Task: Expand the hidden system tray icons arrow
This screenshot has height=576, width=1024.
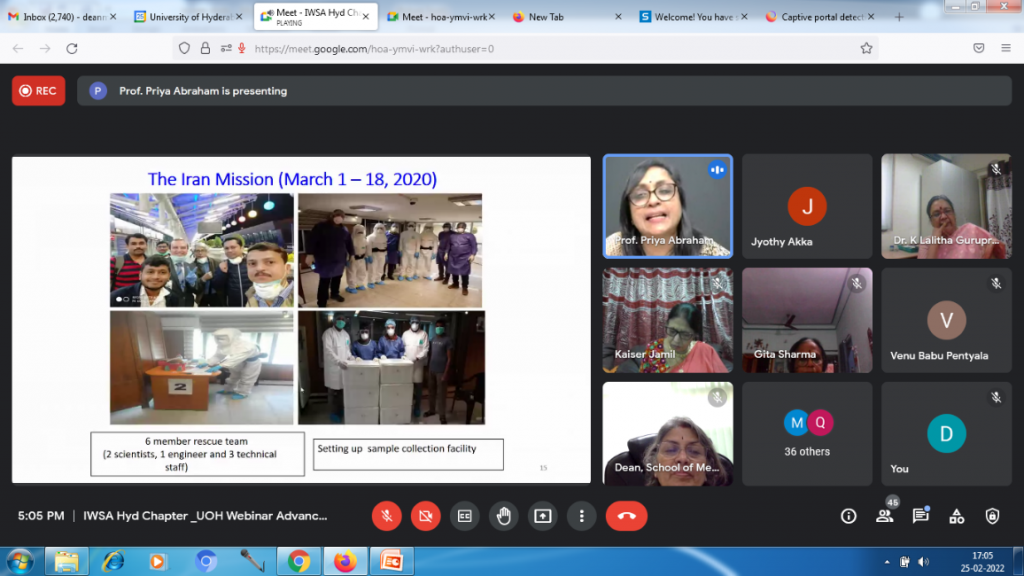Action: pos(887,561)
